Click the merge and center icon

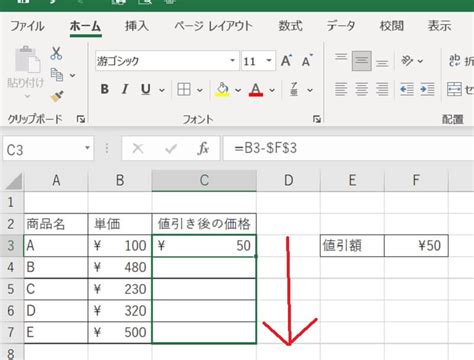(x=454, y=89)
